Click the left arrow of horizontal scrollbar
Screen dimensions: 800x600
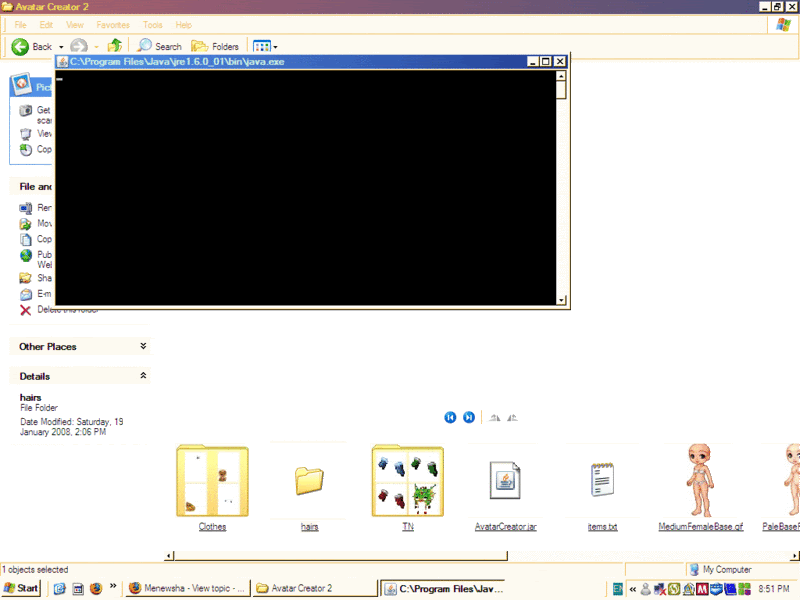coord(169,555)
